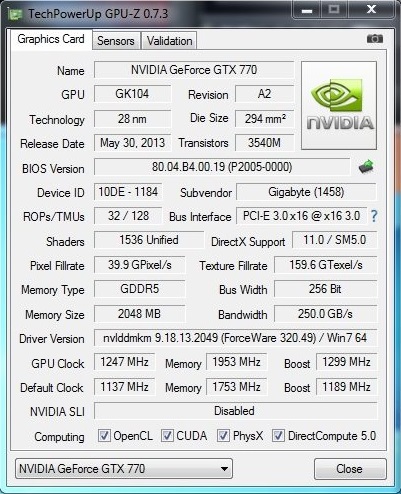The width and height of the screenshot is (401, 494).
Task: Click the Bus Width field 256 Bit
Action: [x=326, y=289]
